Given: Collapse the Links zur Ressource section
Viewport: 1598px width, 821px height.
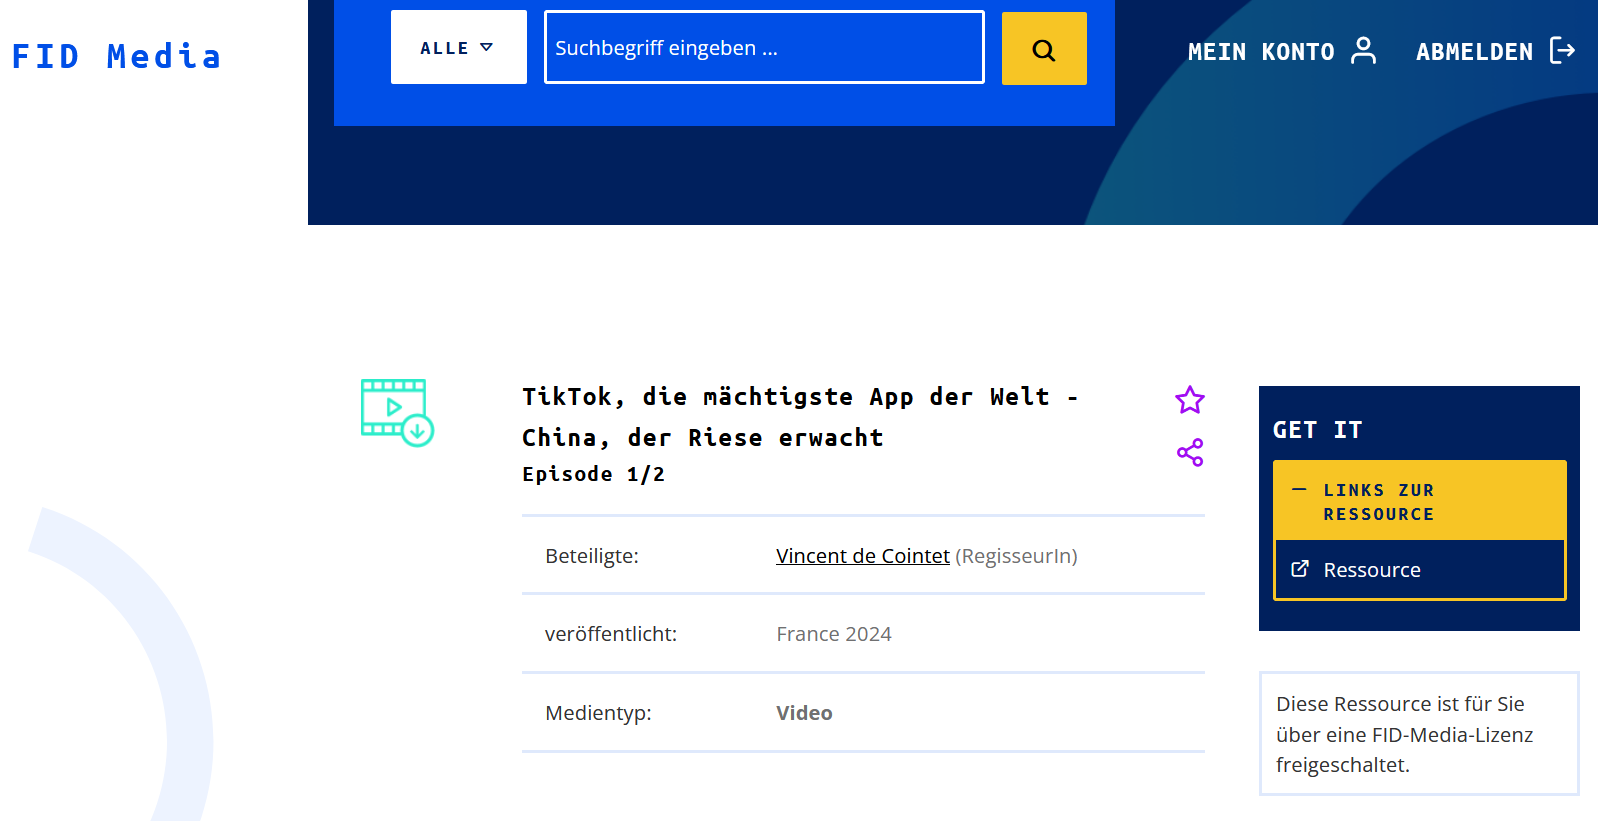Looking at the screenshot, I should (1419, 501).
